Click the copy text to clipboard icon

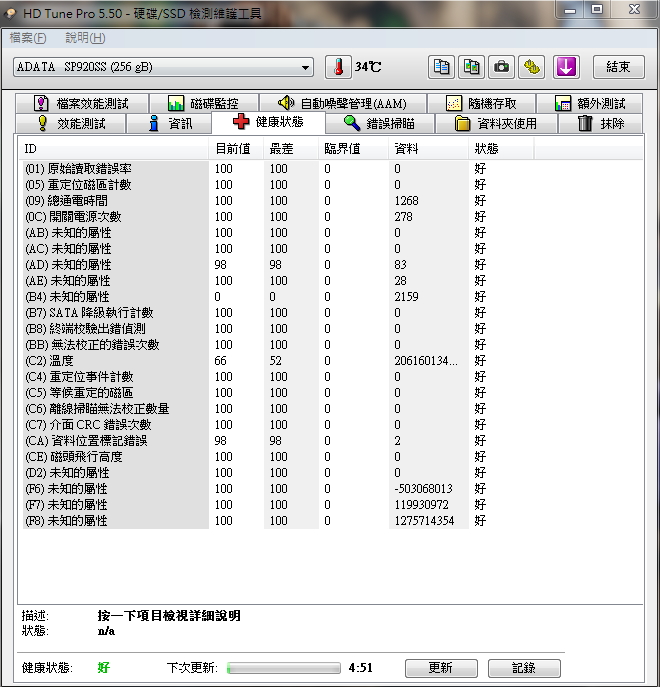pos(441,67)
